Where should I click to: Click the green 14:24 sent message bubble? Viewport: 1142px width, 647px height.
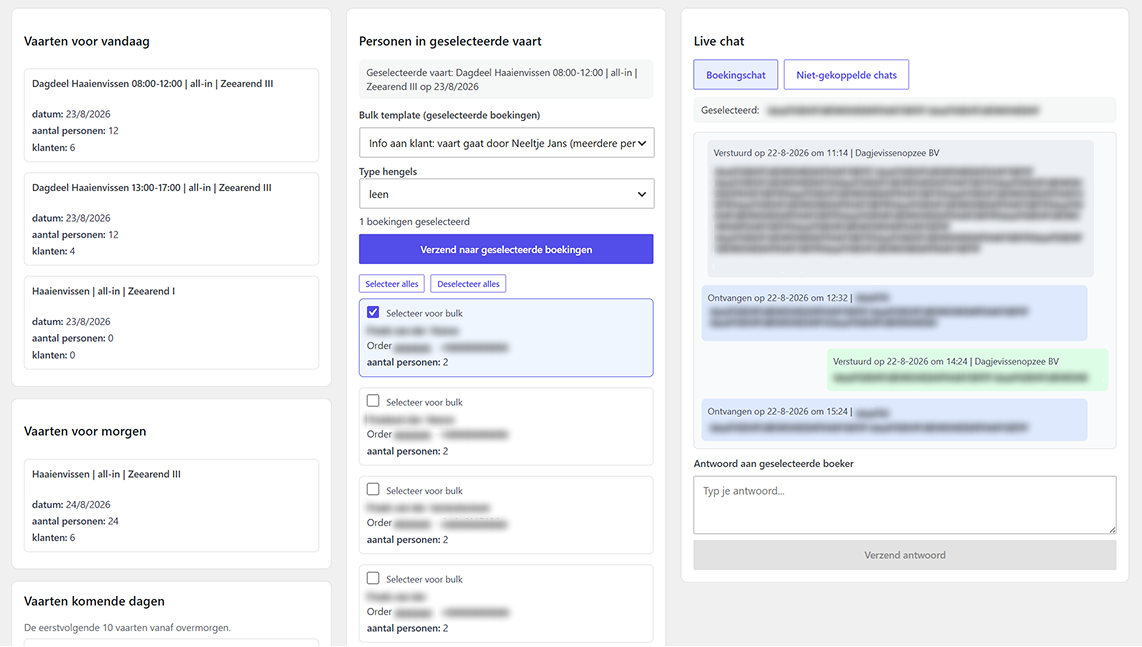pyautogui.click(x=967, y=369)
